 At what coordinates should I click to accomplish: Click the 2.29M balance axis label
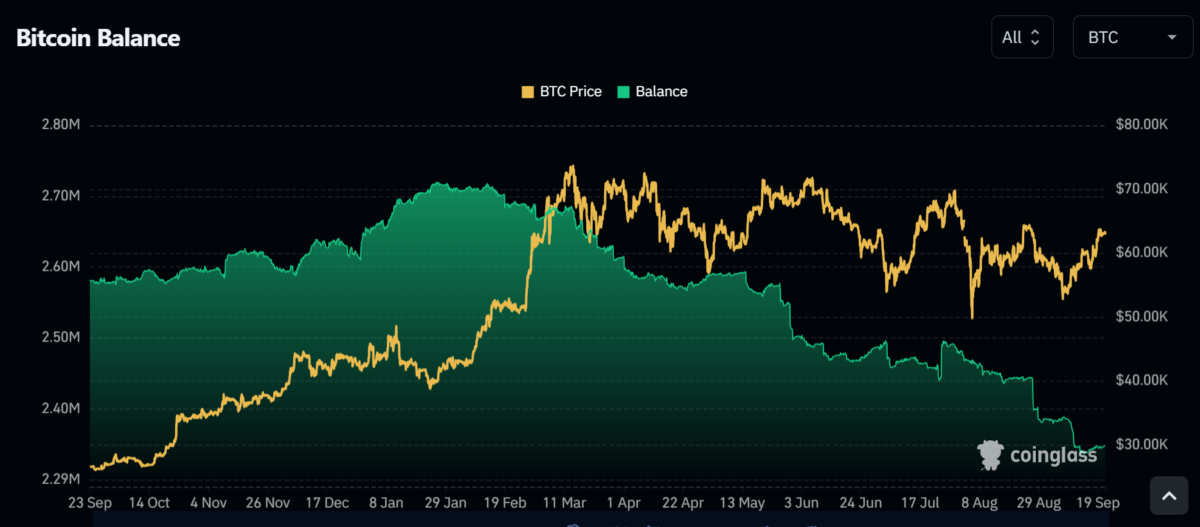pyautogui.click(x=61, y=479)
